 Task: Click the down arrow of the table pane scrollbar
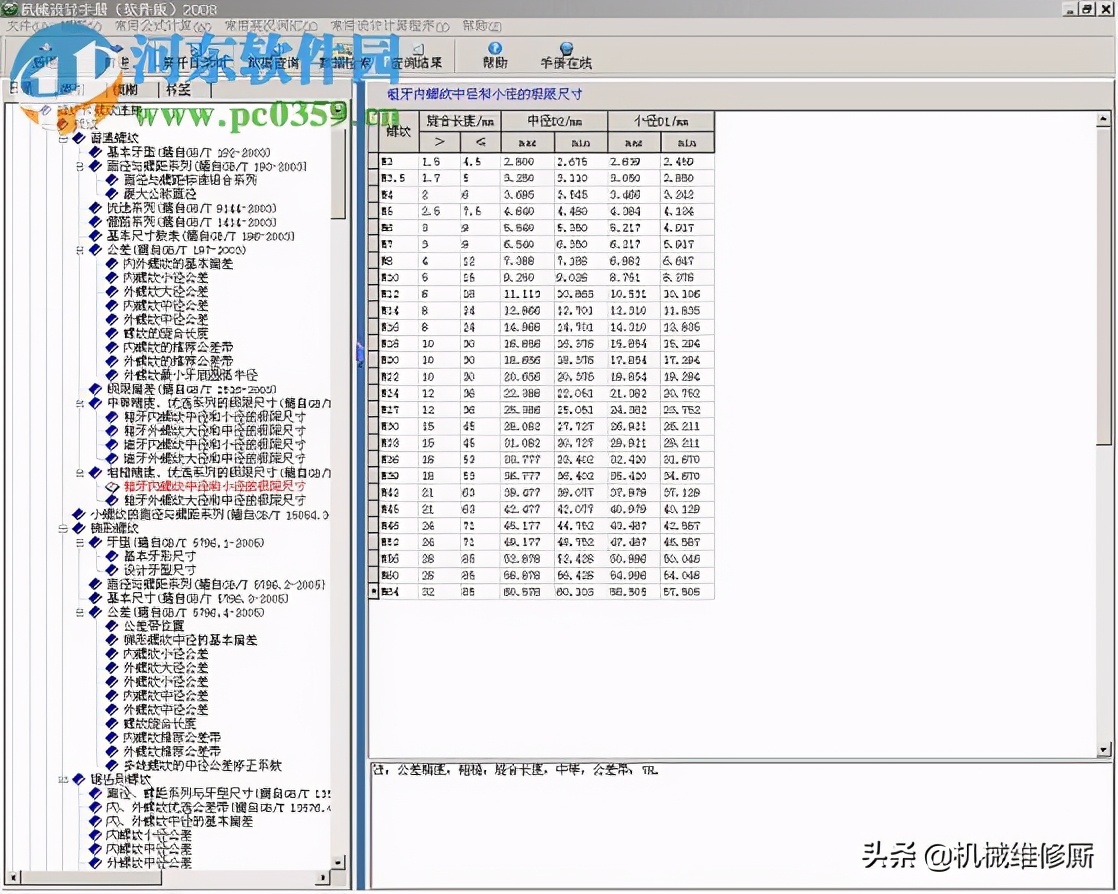[x=1104, y=749]
